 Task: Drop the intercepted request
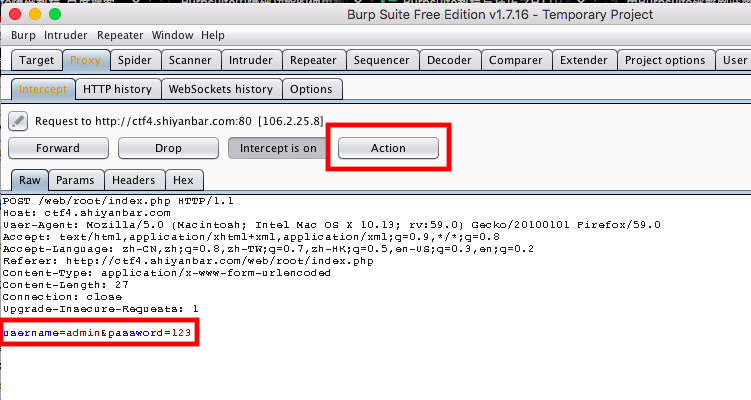168,148
